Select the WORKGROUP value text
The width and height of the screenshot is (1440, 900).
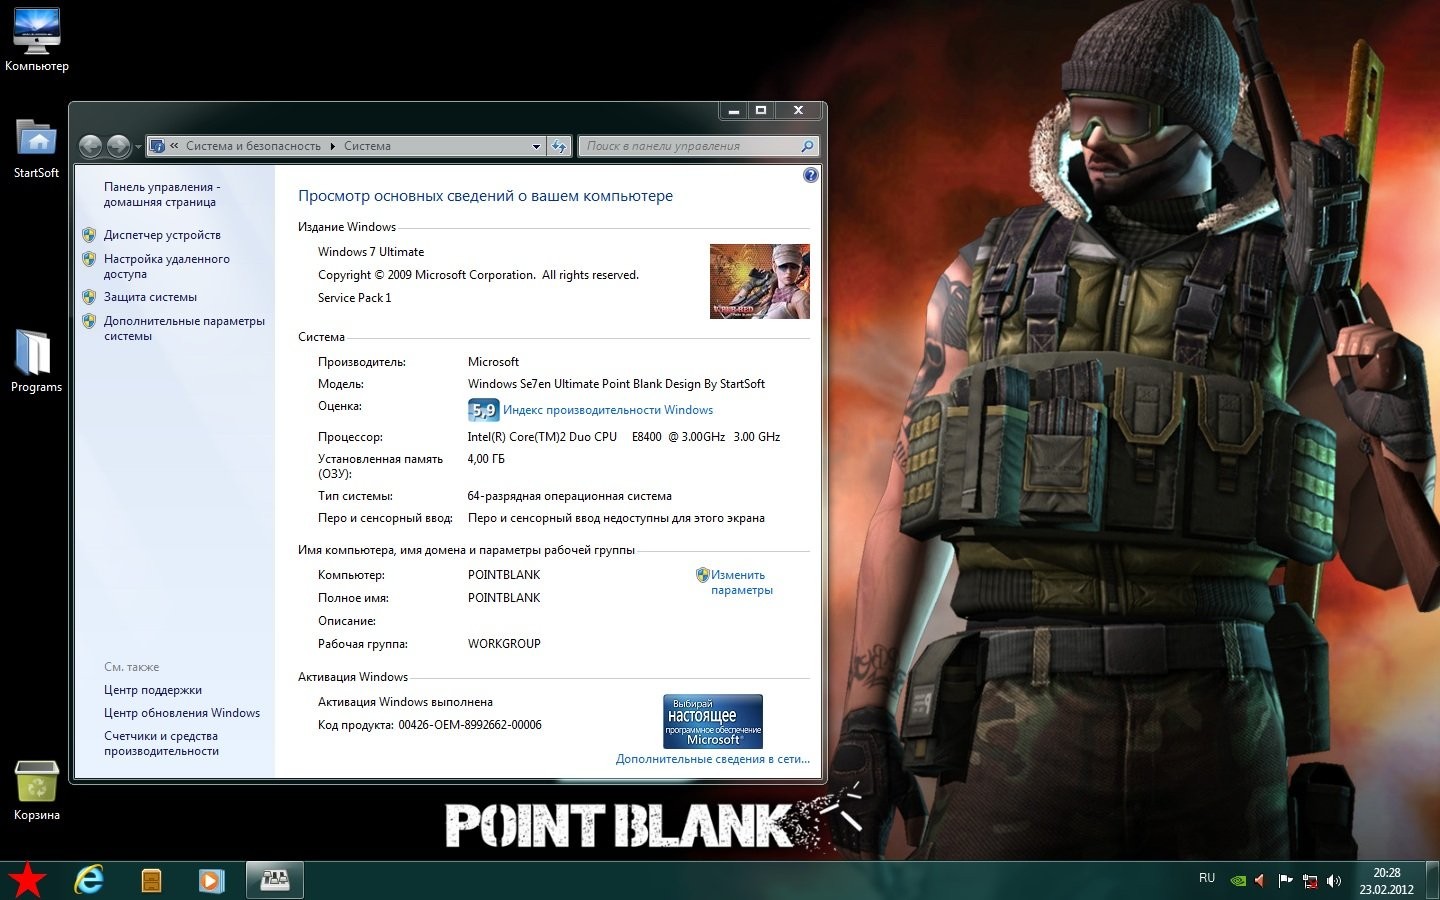tap(504, 644)
